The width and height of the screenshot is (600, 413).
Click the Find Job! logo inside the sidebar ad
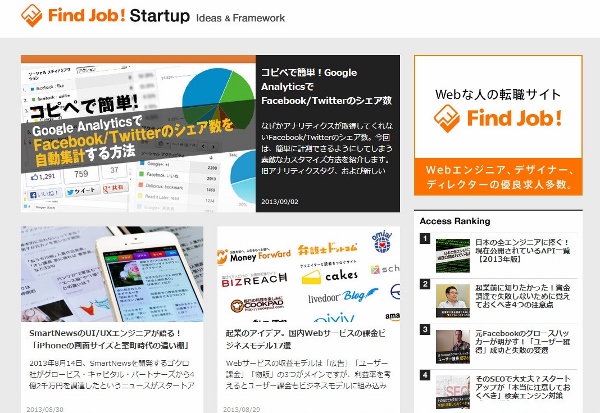498,118
